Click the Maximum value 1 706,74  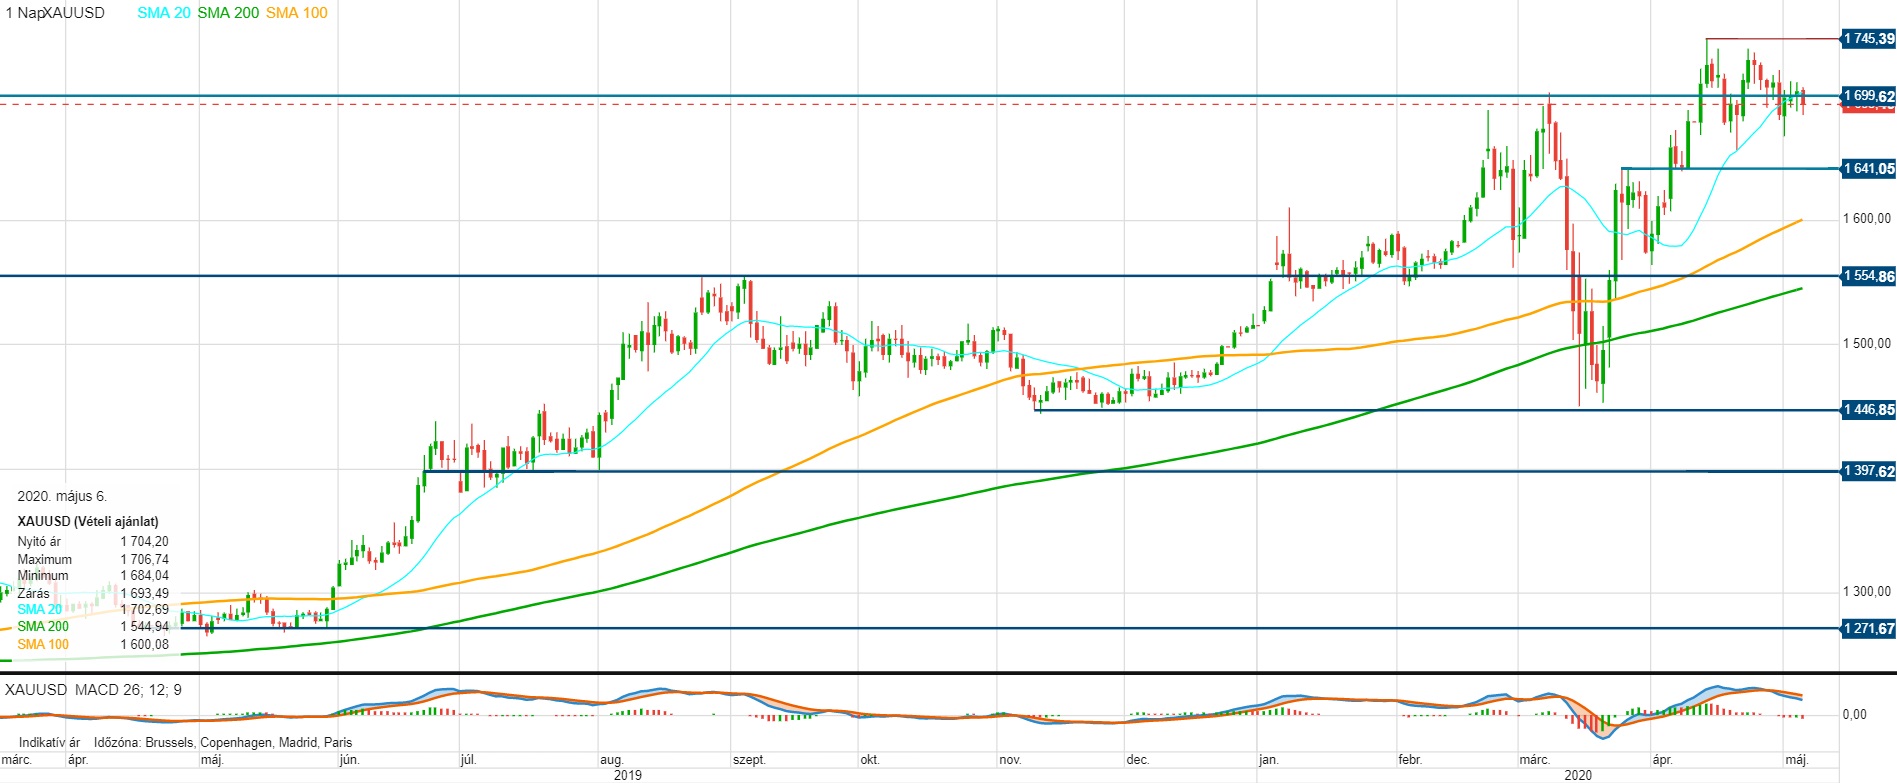(x=145, y=560)
